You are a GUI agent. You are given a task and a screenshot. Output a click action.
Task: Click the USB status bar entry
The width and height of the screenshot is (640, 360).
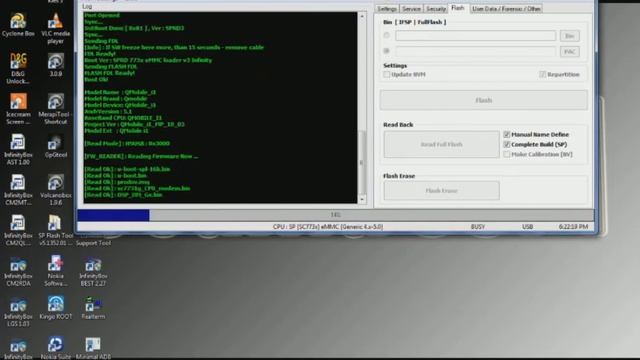coord(527,227)
